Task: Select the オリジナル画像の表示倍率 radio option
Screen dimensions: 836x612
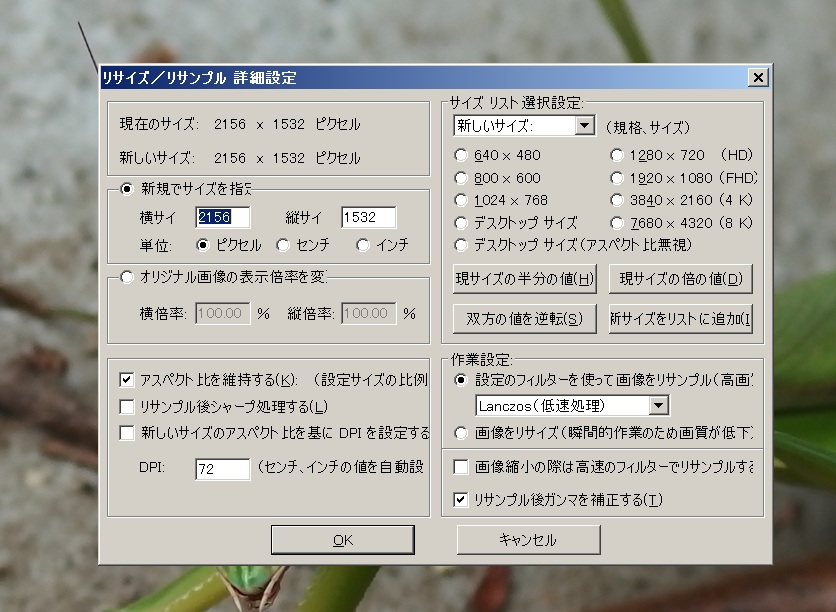Action: click(x=127, y=278)
